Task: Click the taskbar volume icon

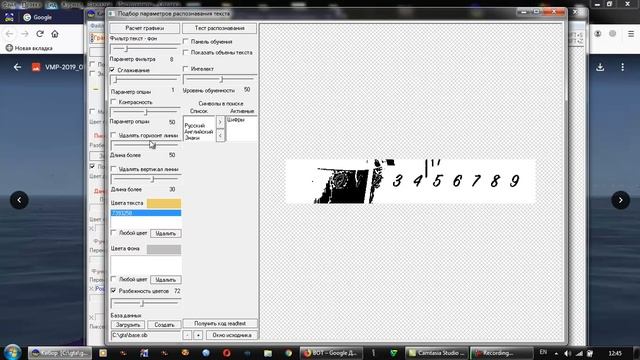Action: pyautogui.click(x=567, y=353)
